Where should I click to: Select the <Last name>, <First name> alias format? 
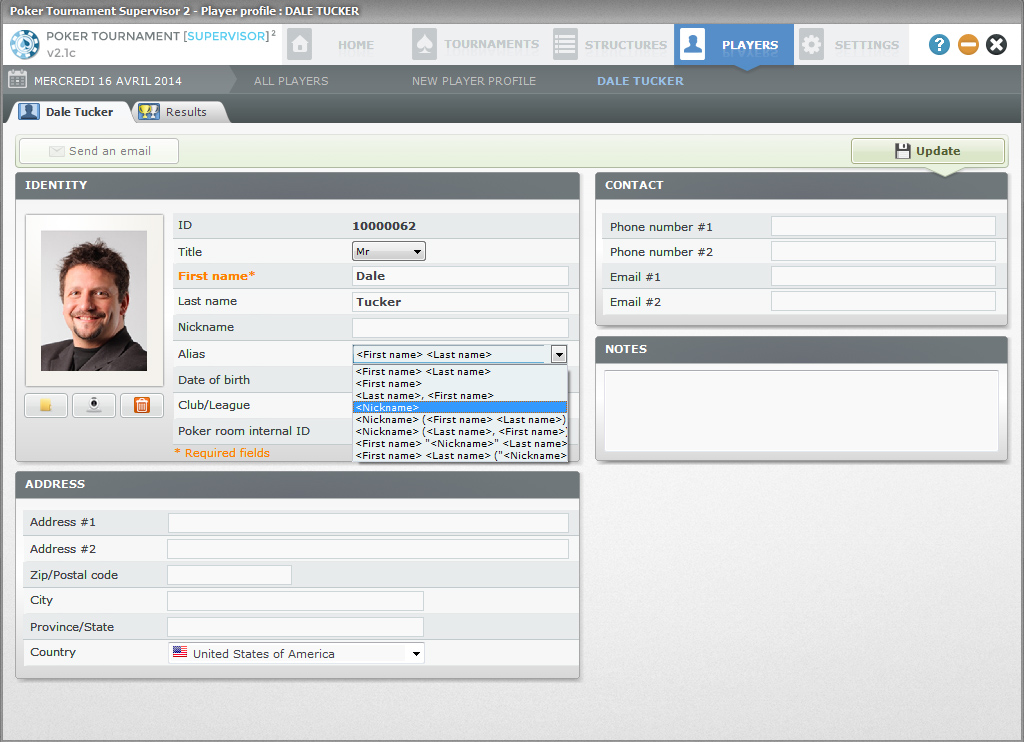pyautogui.click(x=460, y=396)
